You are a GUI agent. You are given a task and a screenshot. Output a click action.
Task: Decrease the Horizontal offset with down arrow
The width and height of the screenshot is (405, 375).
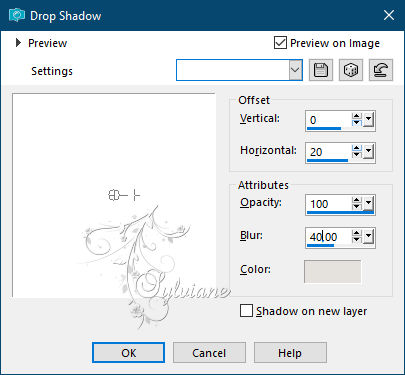pos(357,155)
